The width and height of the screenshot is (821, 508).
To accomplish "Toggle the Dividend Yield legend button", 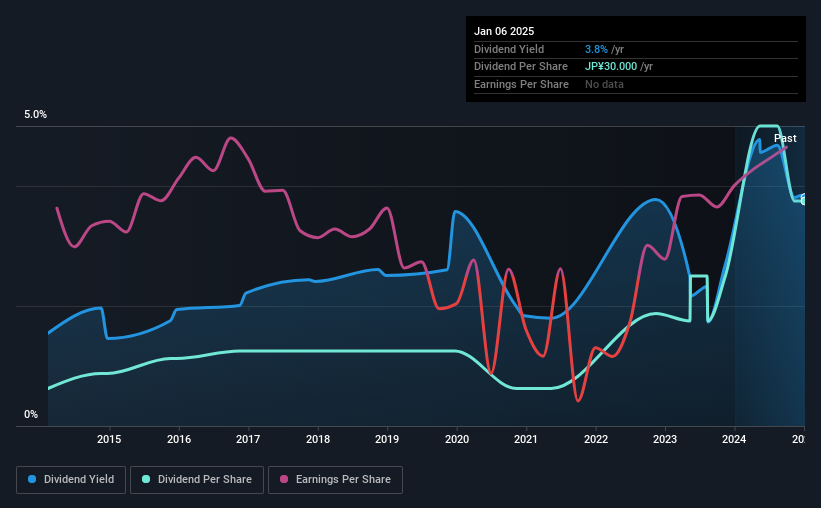I will tap(71, 480).
